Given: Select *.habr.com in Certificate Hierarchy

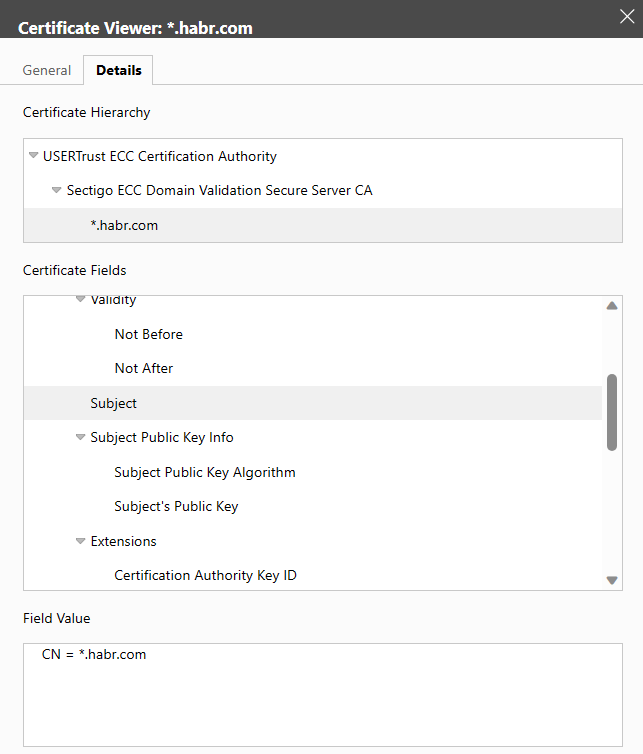Looking at the screenshot, I should (x=124, y=225).
